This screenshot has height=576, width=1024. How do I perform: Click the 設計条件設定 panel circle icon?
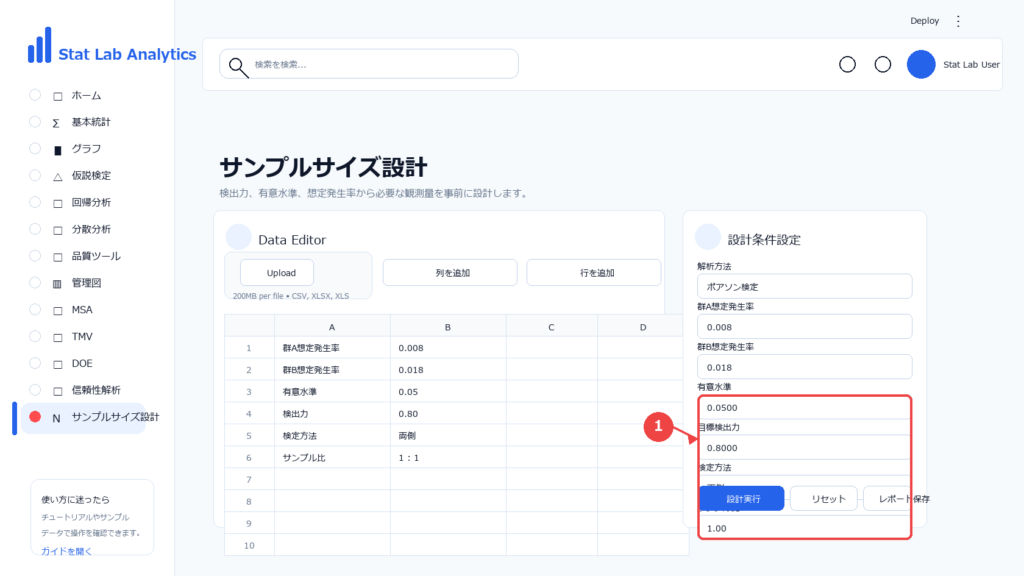pos(707,237)
